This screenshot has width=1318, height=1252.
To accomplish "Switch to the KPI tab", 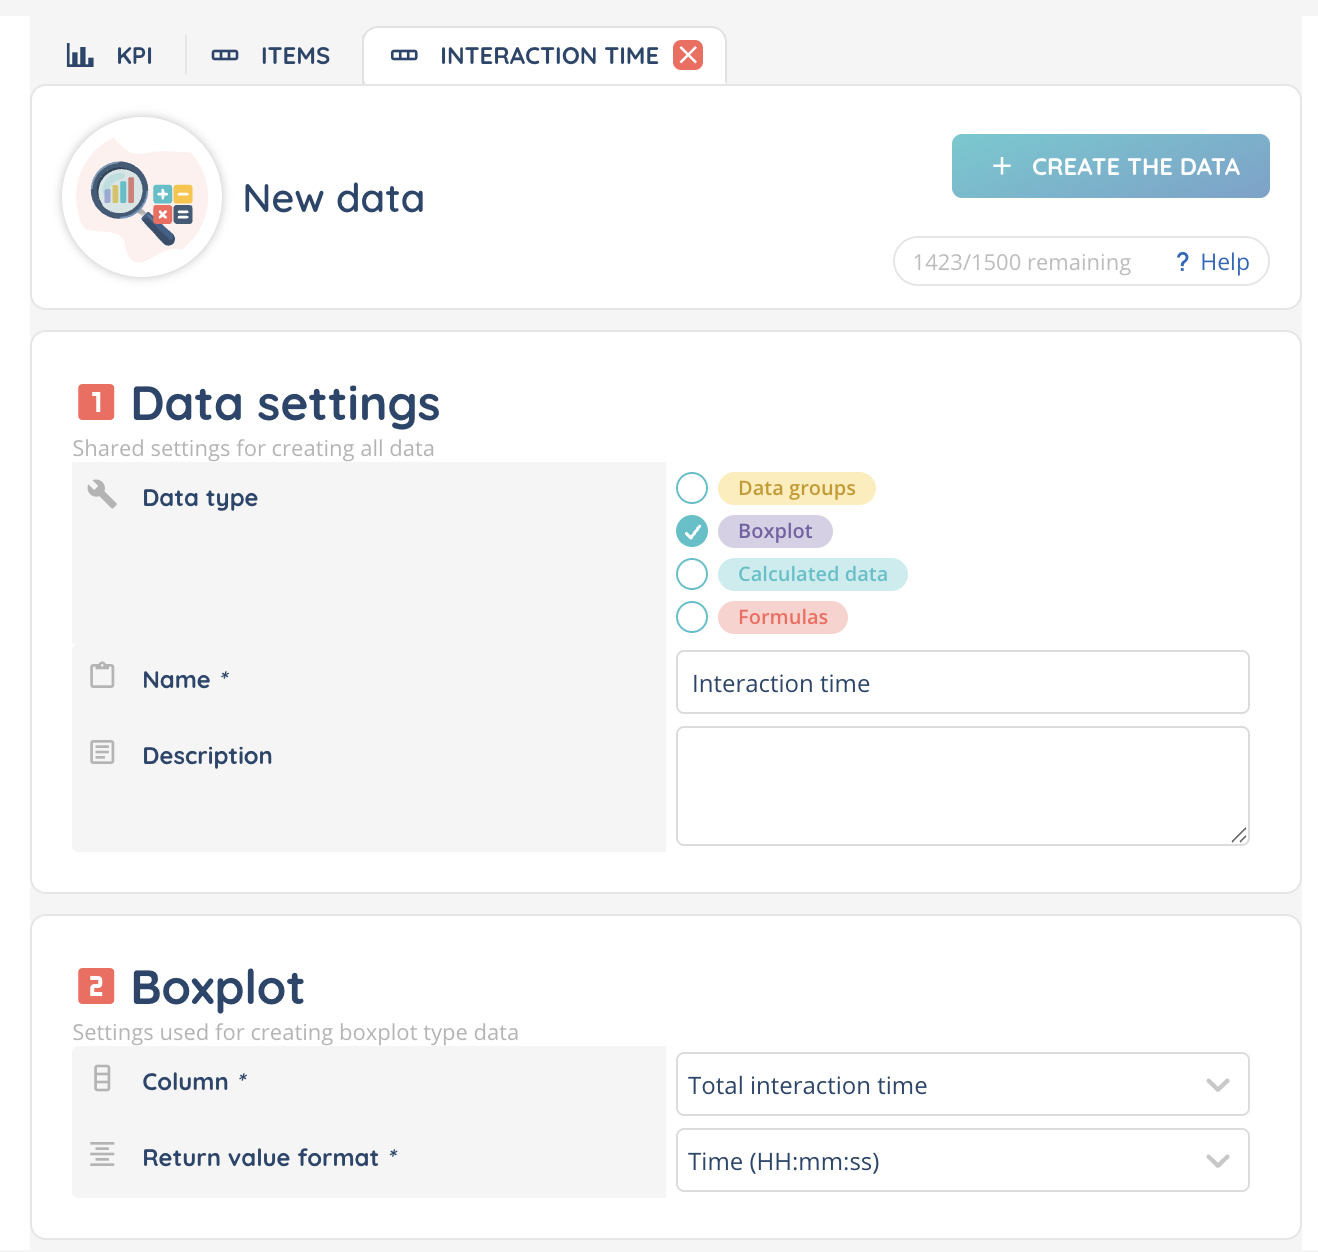I will 134,56.
